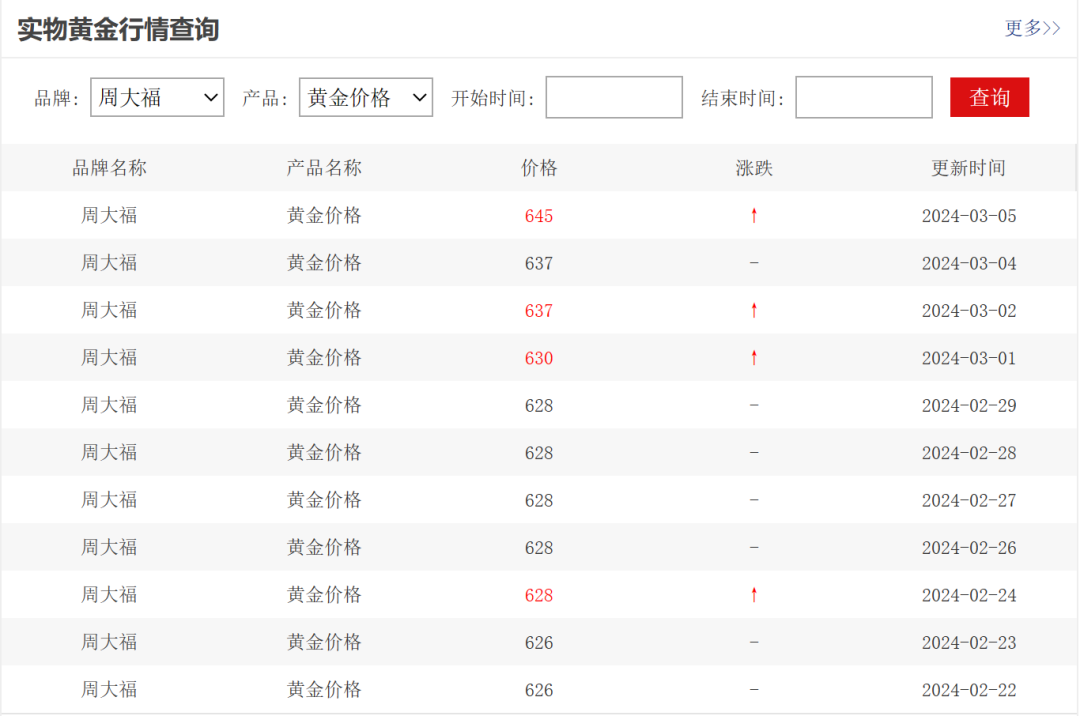This screenshot has width=1080, height=716.
Task: Select price 645 in the table
Action: coord(539,216)
